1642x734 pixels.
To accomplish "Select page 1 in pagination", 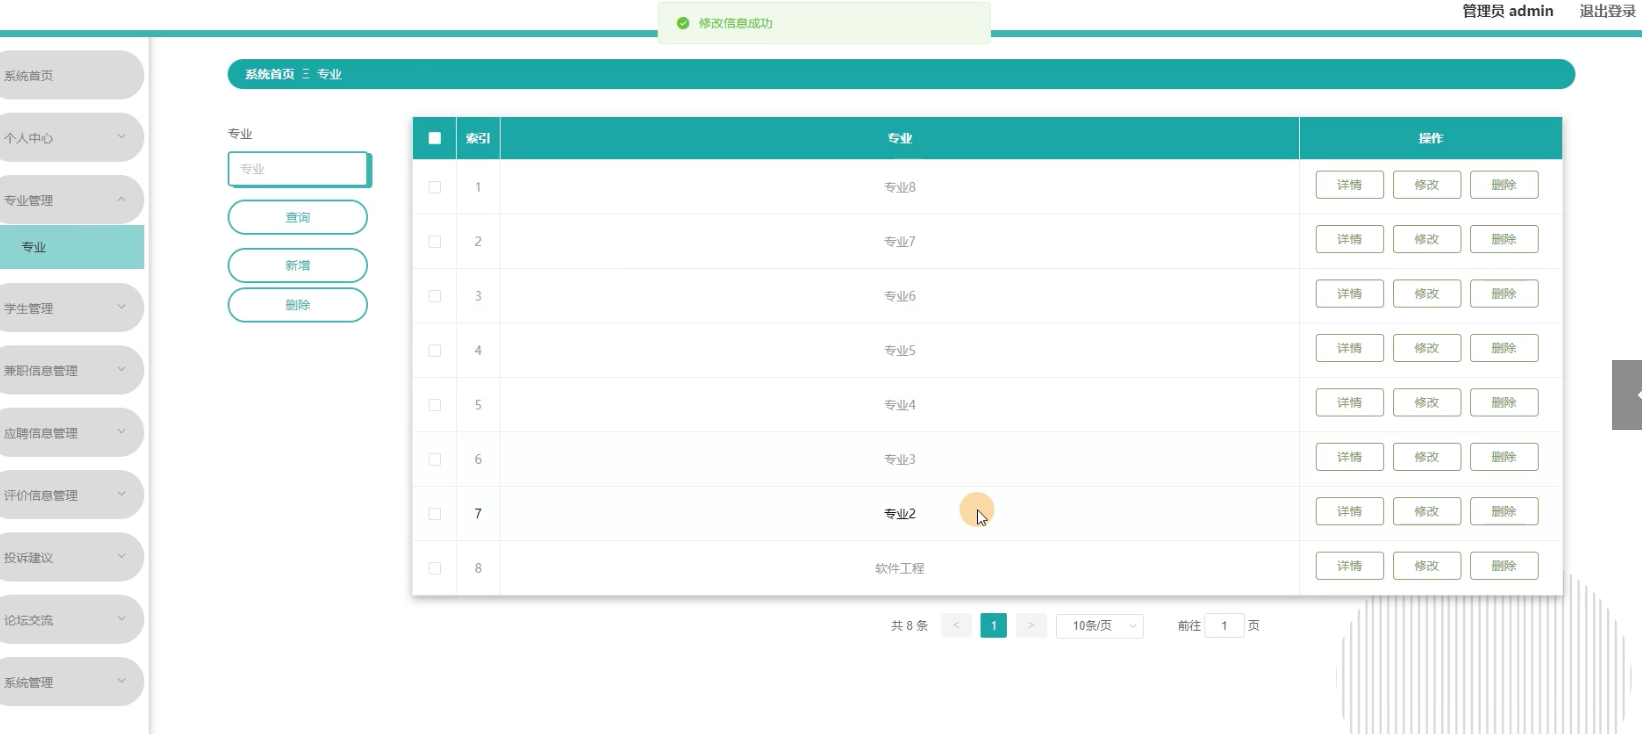I will [x=994, y=626].
